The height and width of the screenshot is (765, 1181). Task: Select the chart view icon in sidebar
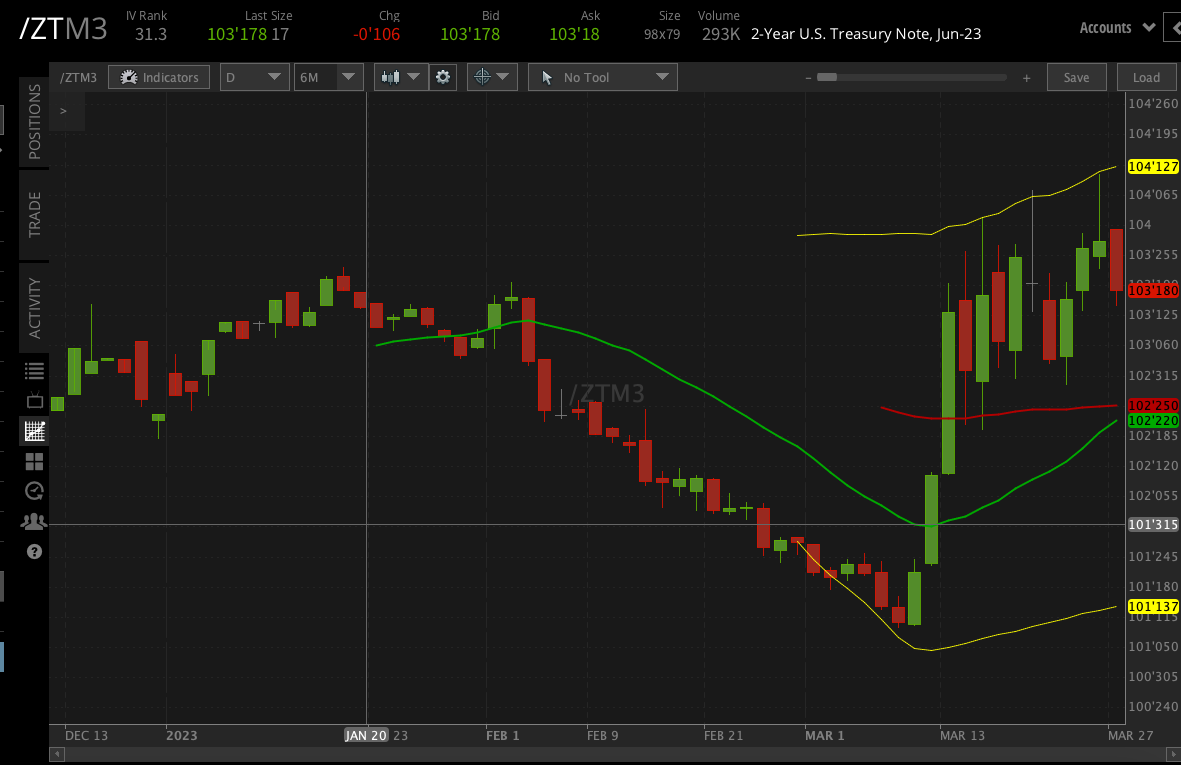point(35,431)
